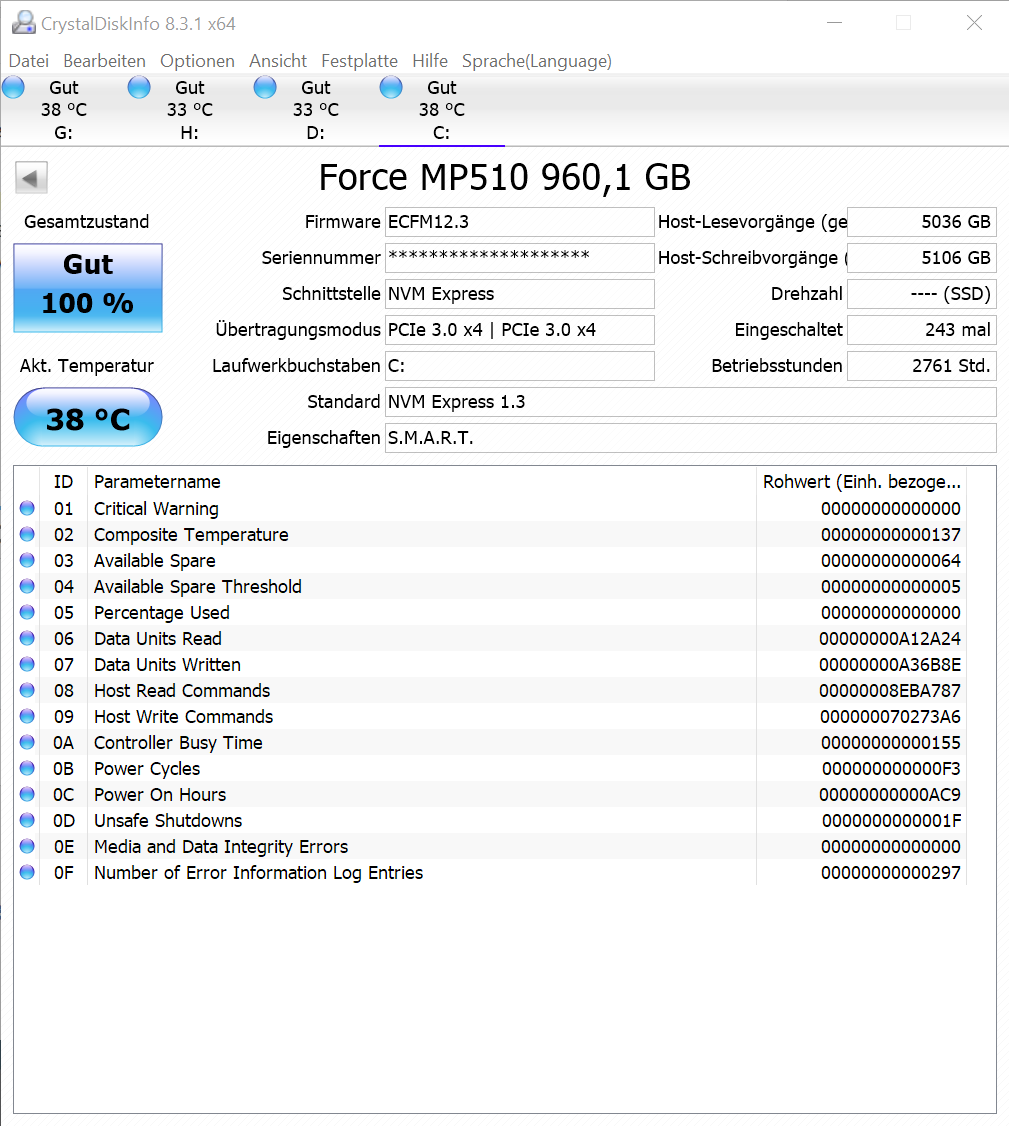1009x1126 pixels.
Task: Click Host-Schreibvorgänge value 5106 GB
Action: (x=921, y=258)
